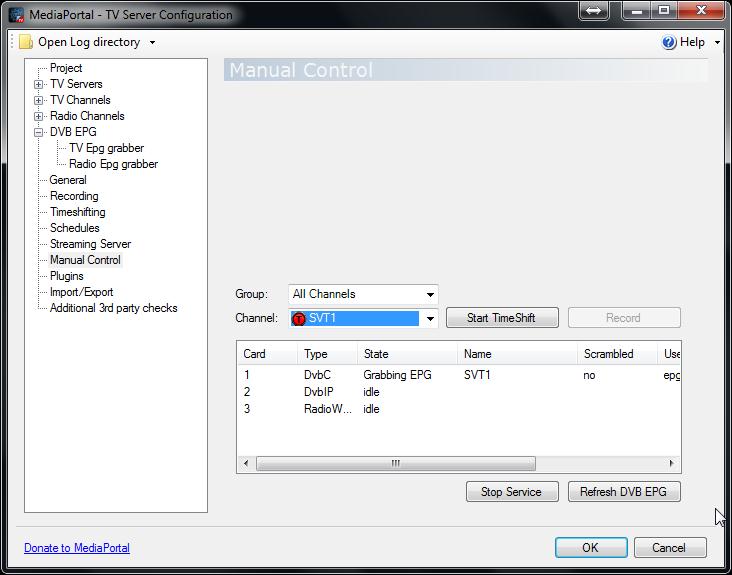Select the TV Channels tree label

tap(80, 100)
